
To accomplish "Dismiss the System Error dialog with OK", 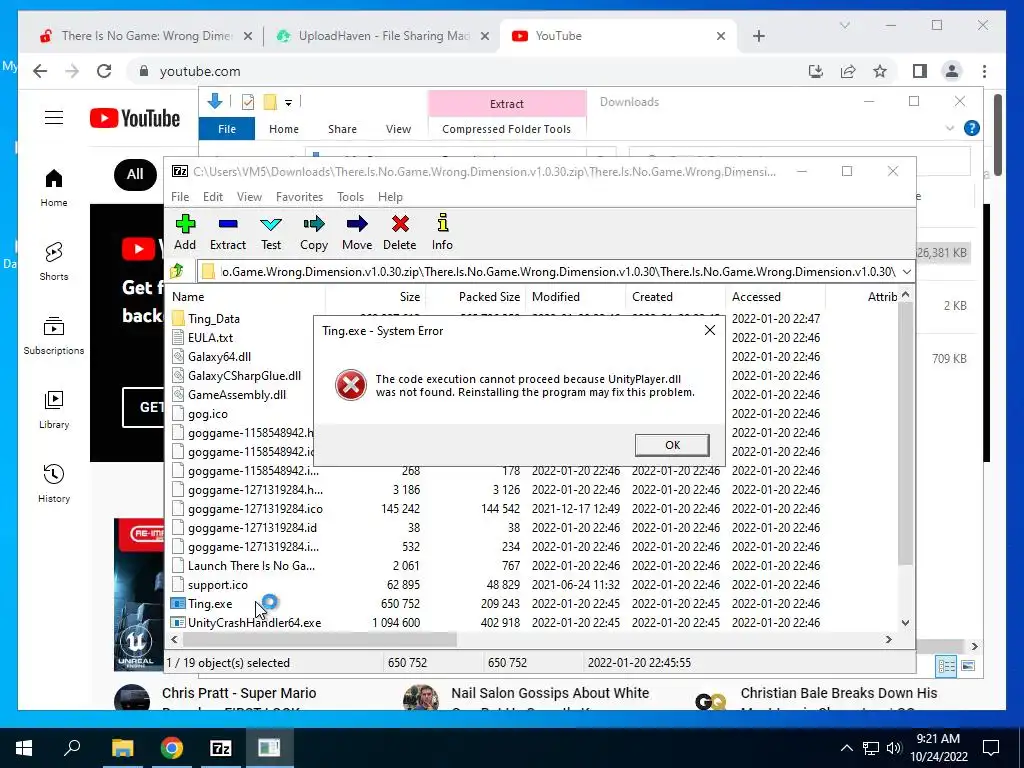I will click(x=672, y=445).
